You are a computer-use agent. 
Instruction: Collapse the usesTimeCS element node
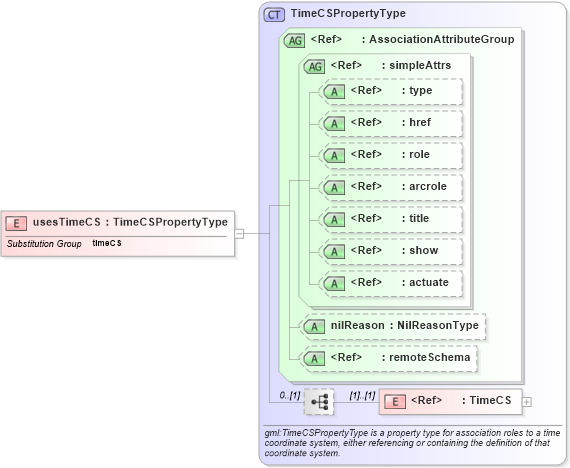point(239,233)
